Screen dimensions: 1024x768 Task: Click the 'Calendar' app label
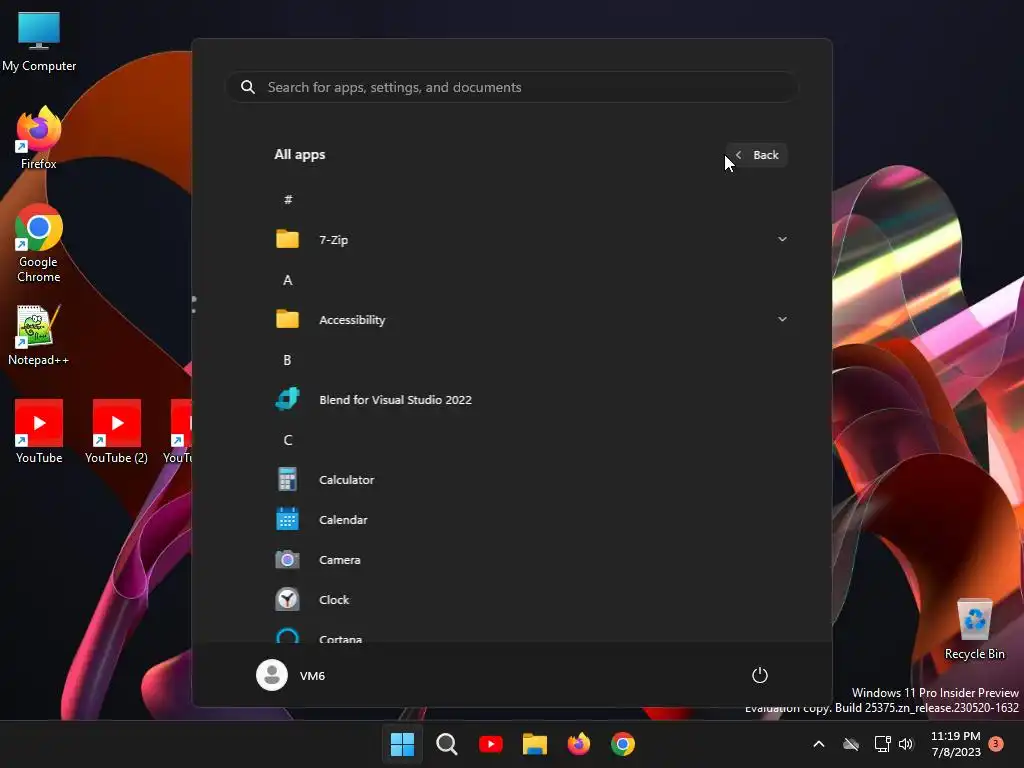[343, 520]
